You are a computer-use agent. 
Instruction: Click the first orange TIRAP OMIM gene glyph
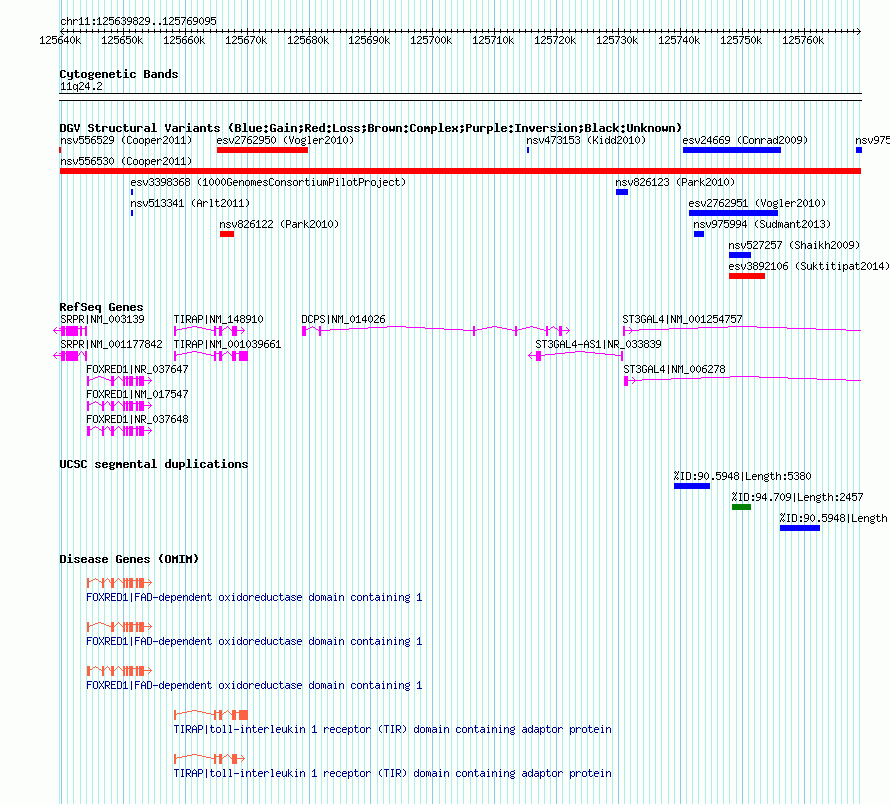pyautogui.click(x=211, y=714)
